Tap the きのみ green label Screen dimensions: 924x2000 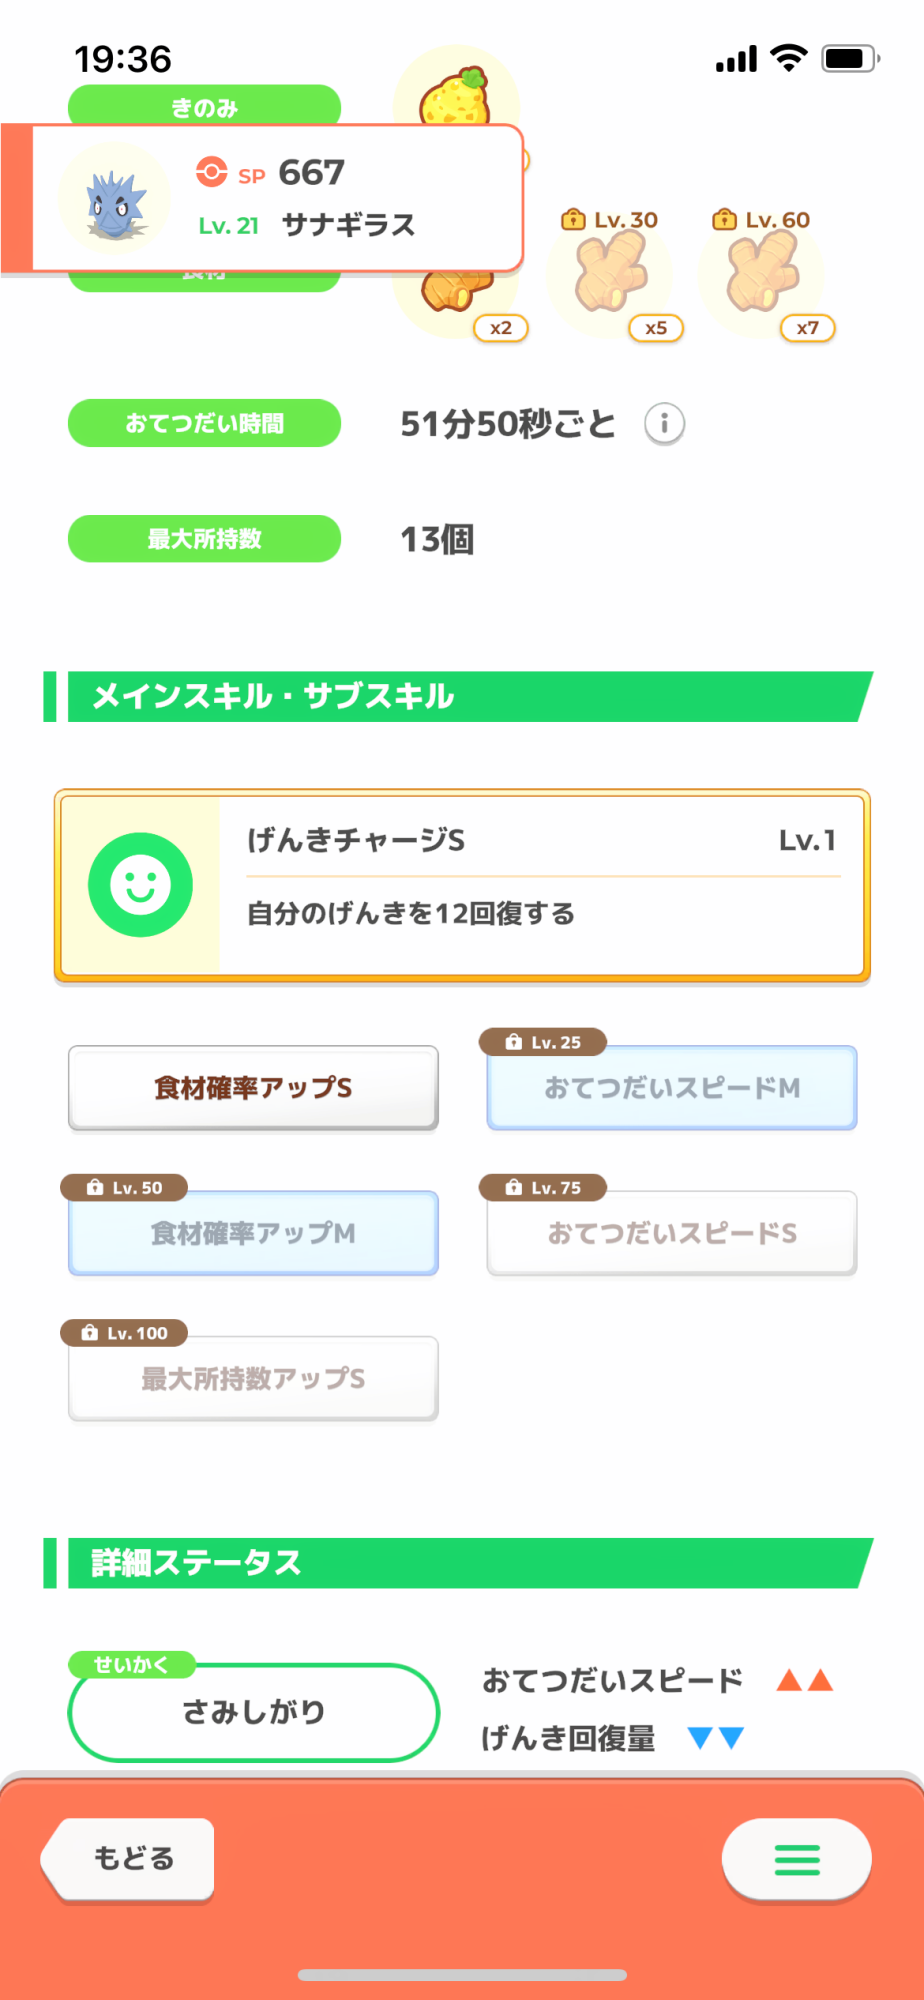tap(204, 105)
